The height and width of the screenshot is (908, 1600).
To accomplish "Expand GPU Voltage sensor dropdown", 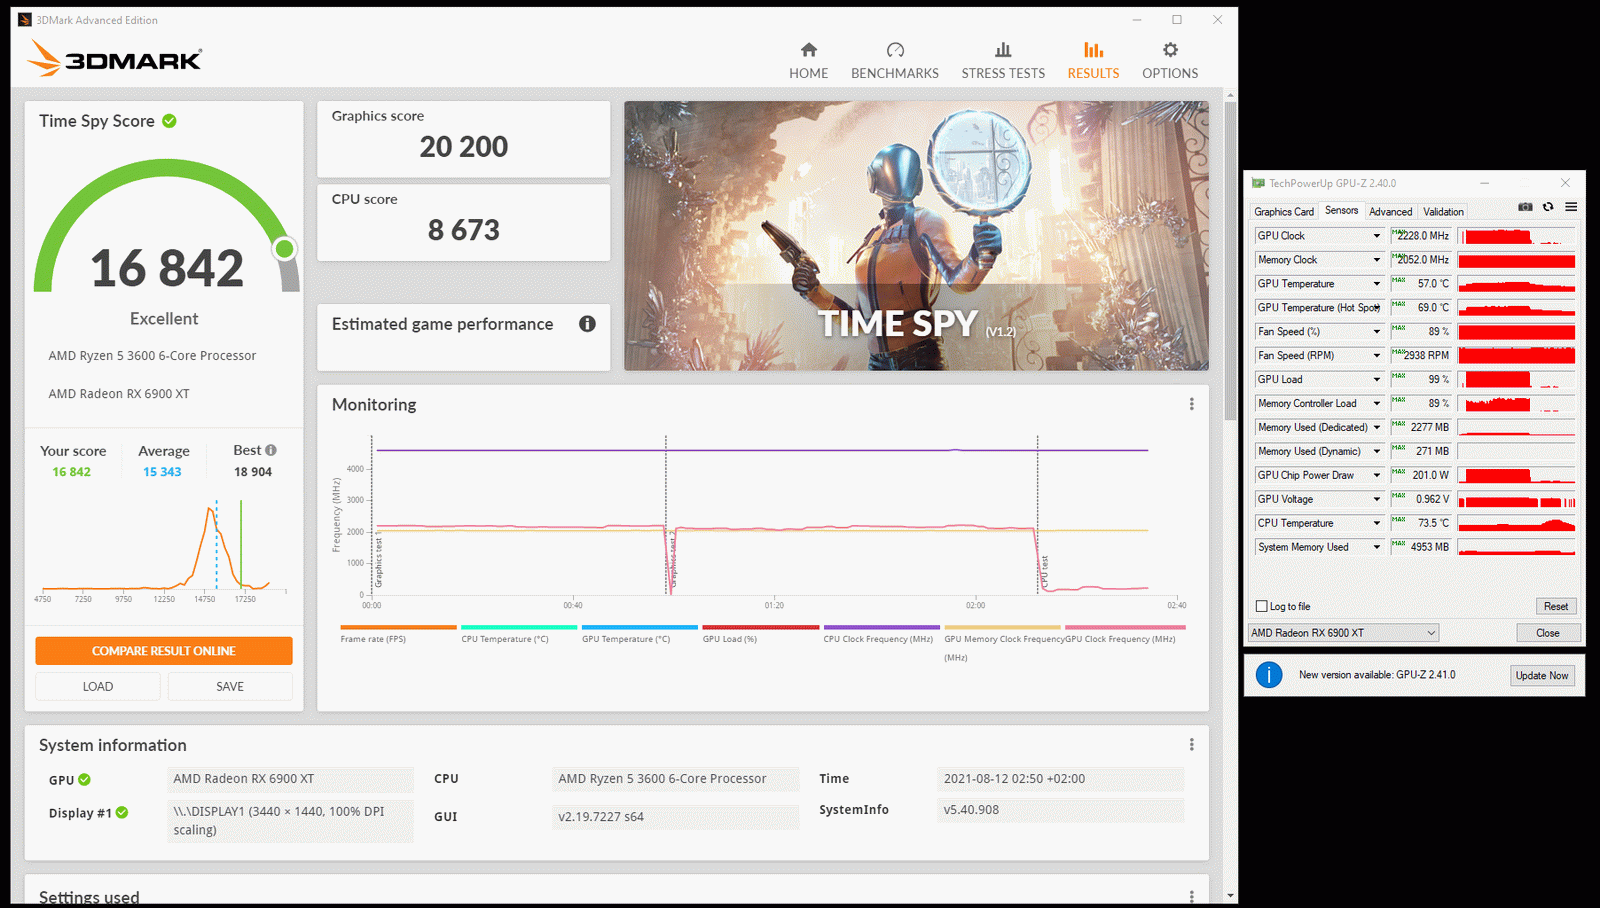I will coord(1376,500).
